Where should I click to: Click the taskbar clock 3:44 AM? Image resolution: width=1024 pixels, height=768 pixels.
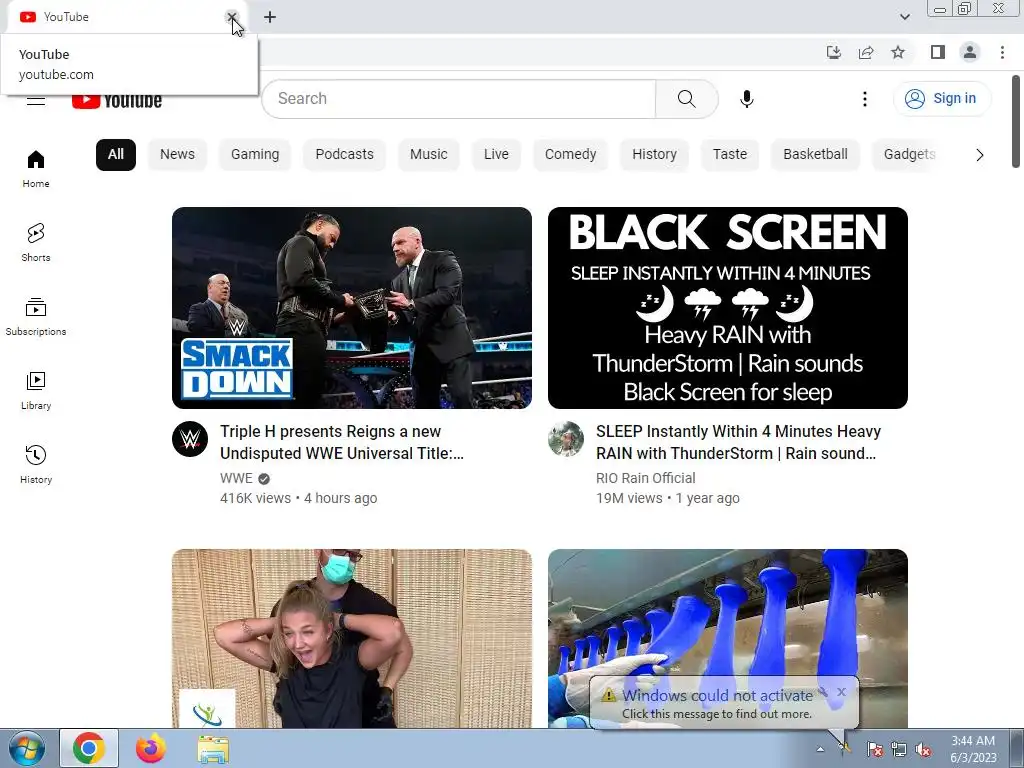point(973,749)
